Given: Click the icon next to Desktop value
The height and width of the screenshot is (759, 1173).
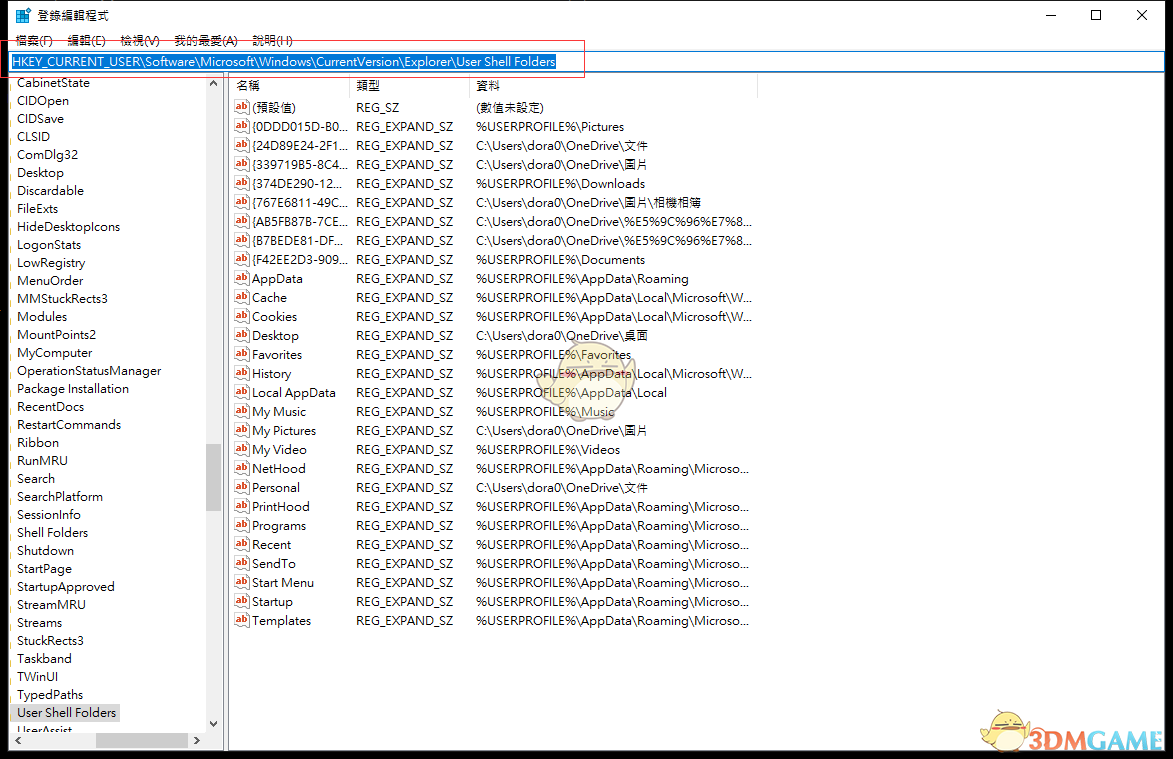Looking at the screenshot, I should click(x=241, y=336).
